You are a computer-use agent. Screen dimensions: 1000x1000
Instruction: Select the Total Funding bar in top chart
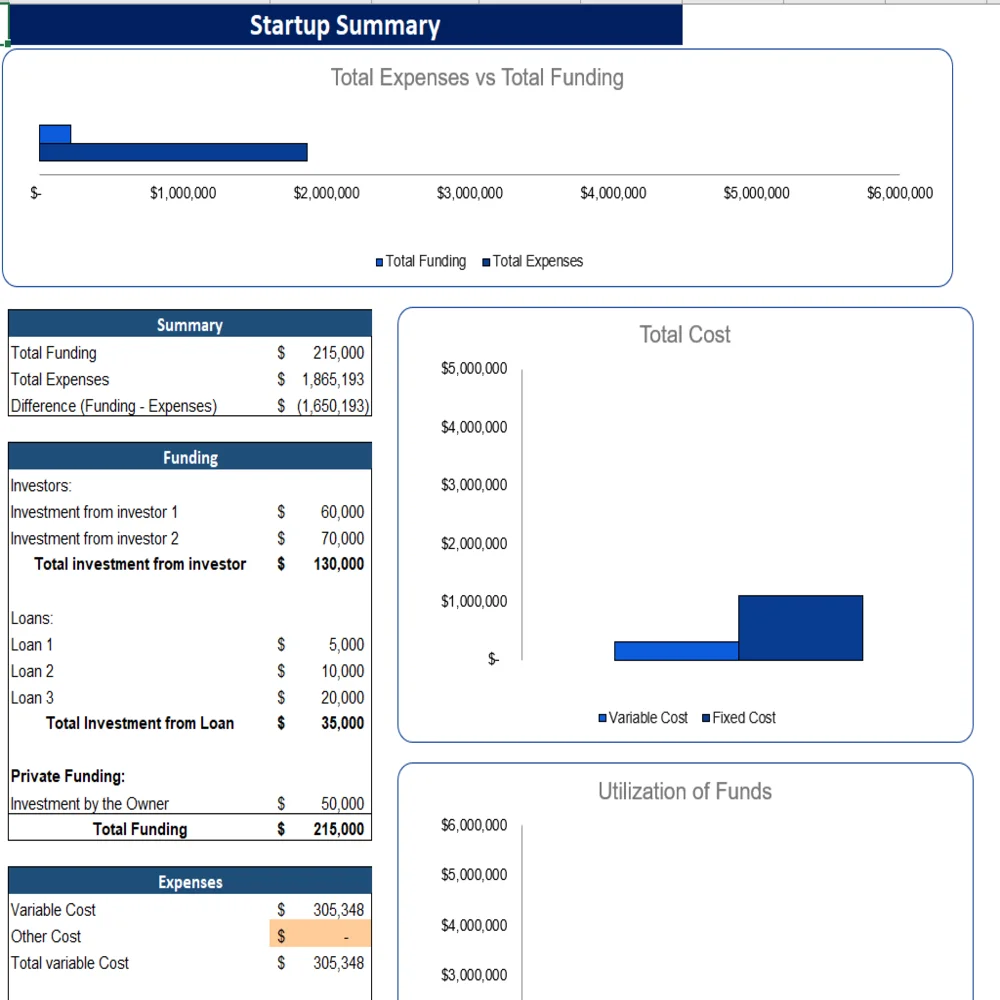tap(55, 131)
